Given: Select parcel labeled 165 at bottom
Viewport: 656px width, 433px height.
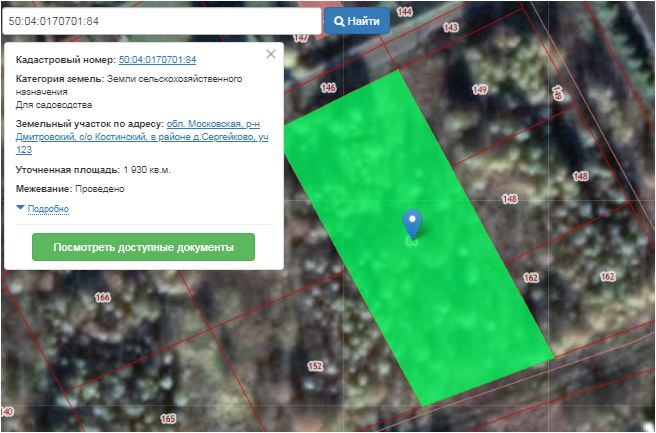Looking at the screenshot, I should [168, 418].
